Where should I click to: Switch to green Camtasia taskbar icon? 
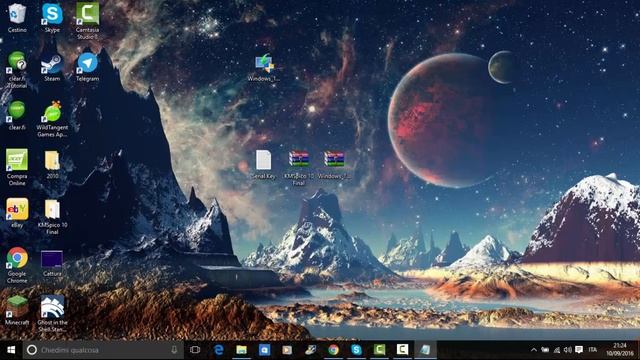click(379, 350)
